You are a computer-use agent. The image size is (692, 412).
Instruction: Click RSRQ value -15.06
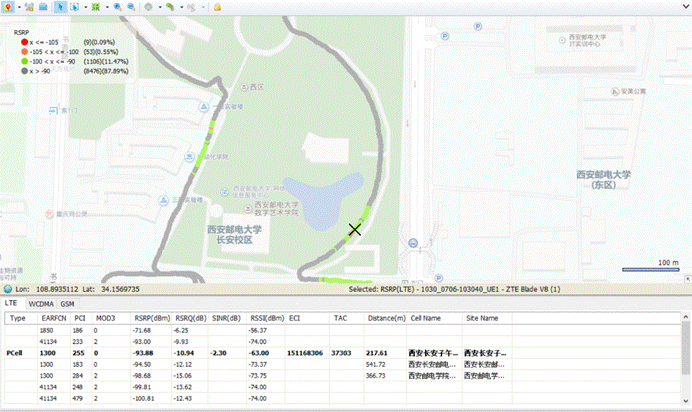183,376
